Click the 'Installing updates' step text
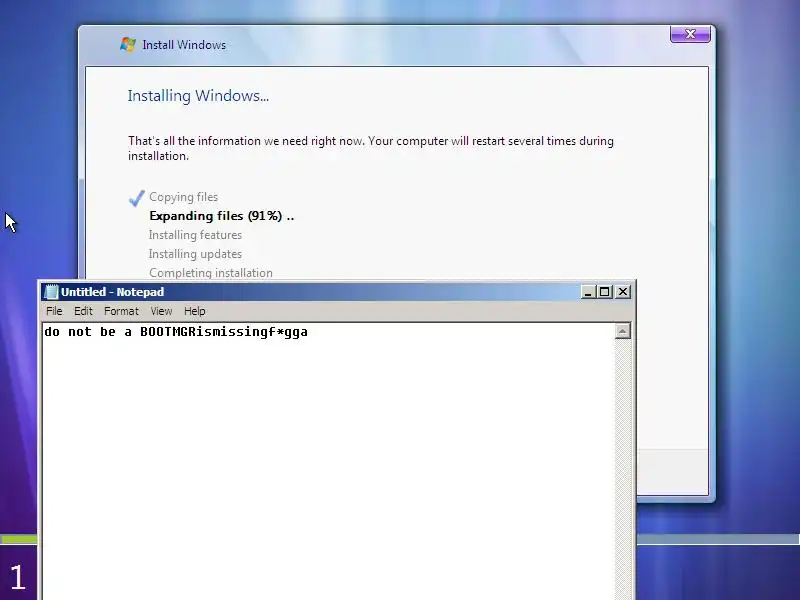 tap(195, 254)
